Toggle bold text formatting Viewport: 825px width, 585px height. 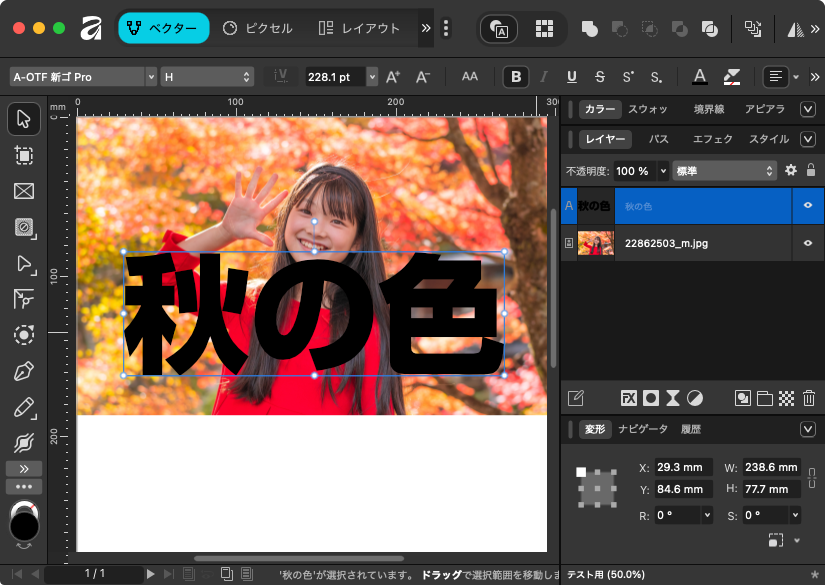pos(516,77)
